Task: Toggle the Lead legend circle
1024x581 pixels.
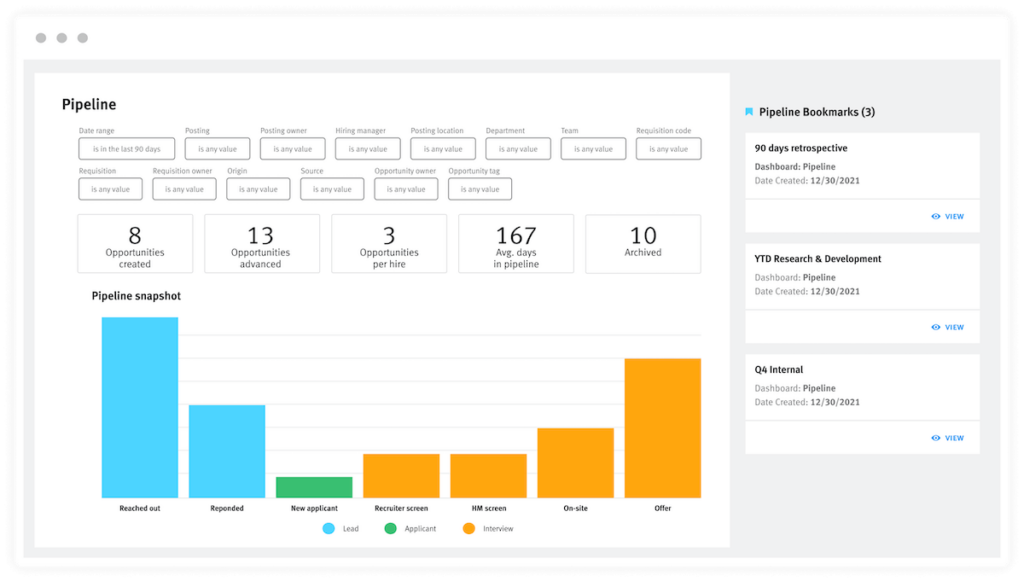Action: point(328,528)
